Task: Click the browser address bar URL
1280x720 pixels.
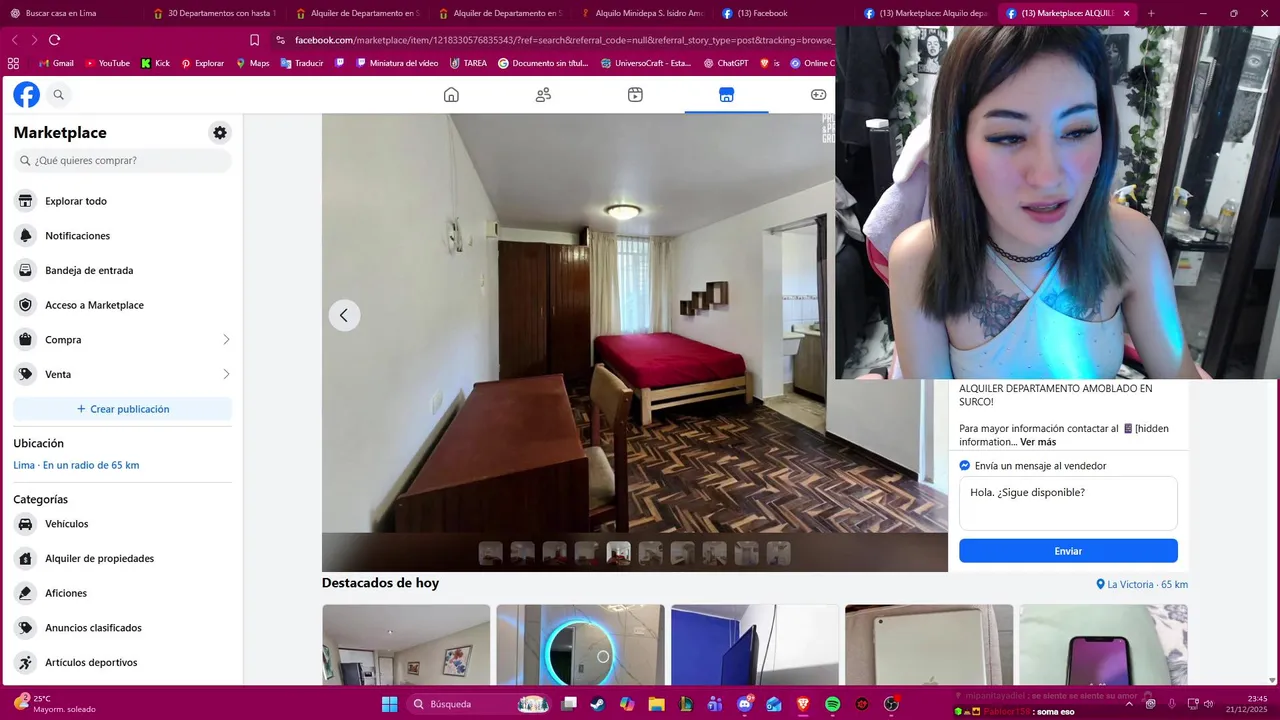Action: pos(564,40)
